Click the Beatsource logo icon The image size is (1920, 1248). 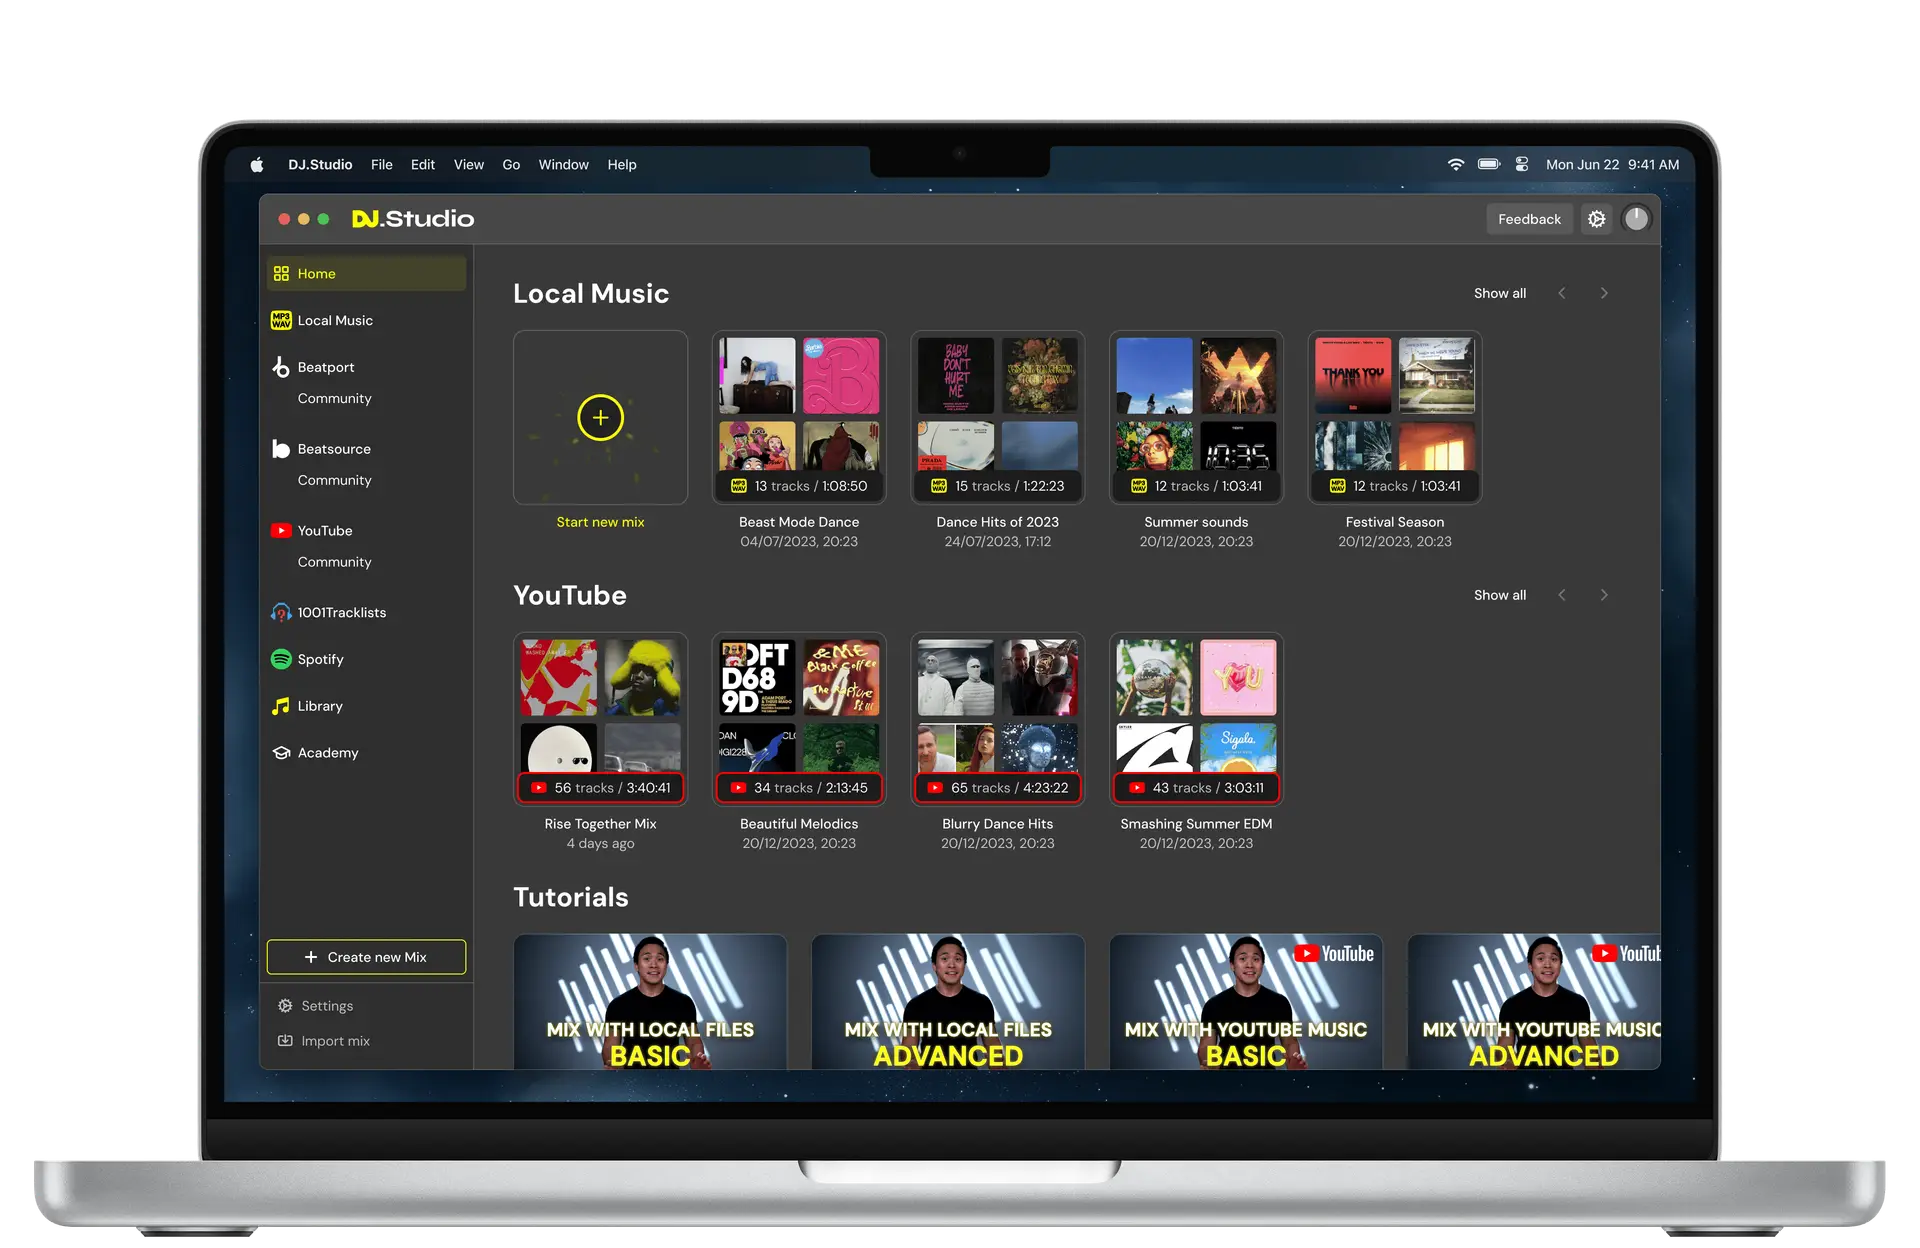tap(281, 449)
